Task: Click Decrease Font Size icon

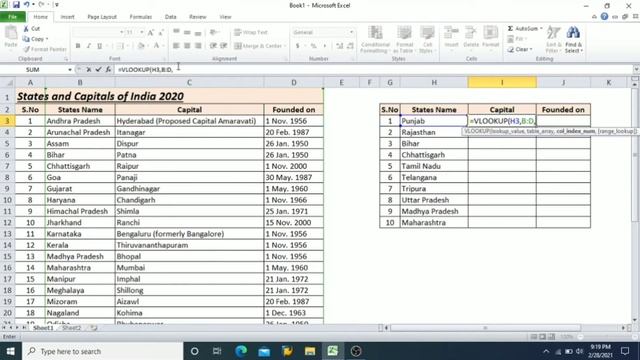Action: click(x=161, y=32)
